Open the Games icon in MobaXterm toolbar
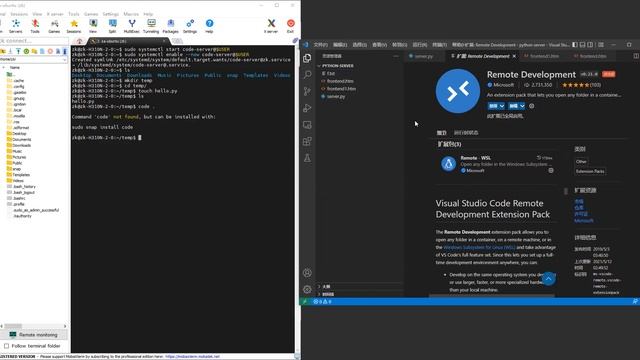This screenshot has height=360, width=640. point(54,26)
